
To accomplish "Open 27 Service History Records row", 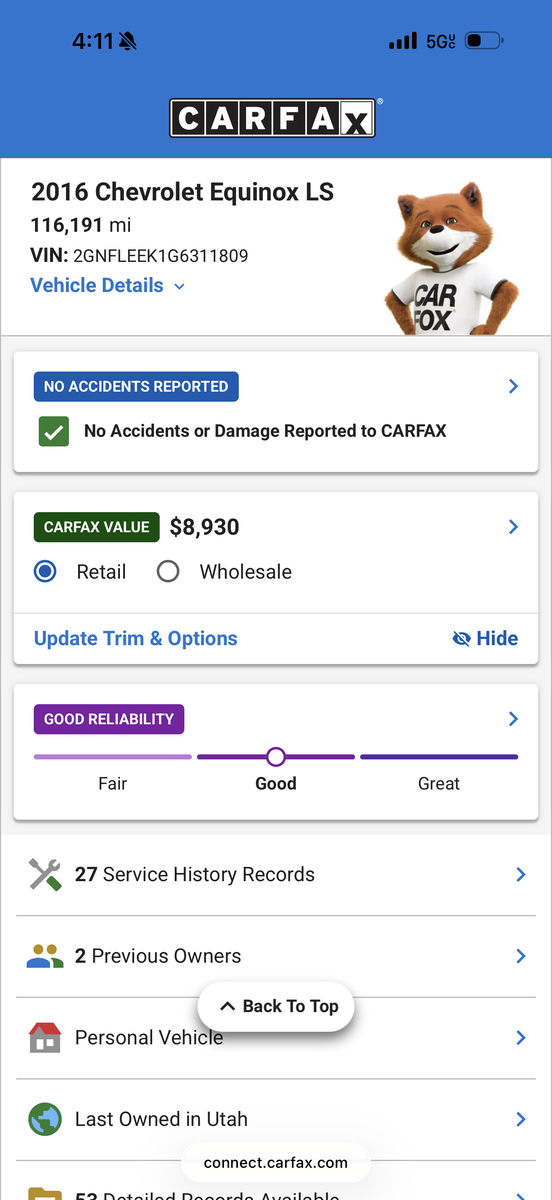I will point(276,875).
